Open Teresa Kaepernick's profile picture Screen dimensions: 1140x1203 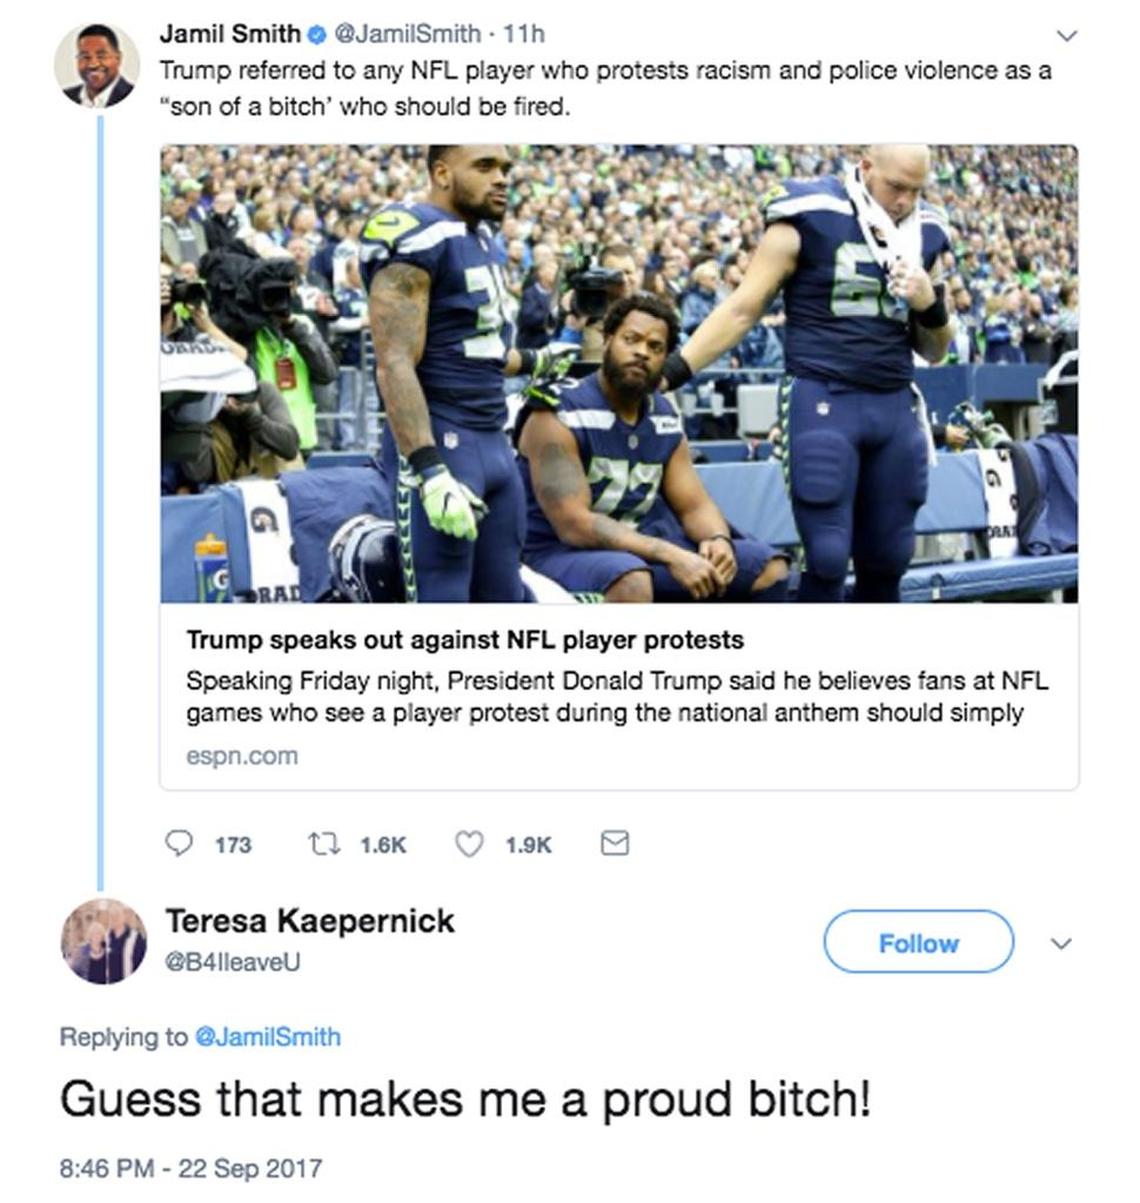103,941
